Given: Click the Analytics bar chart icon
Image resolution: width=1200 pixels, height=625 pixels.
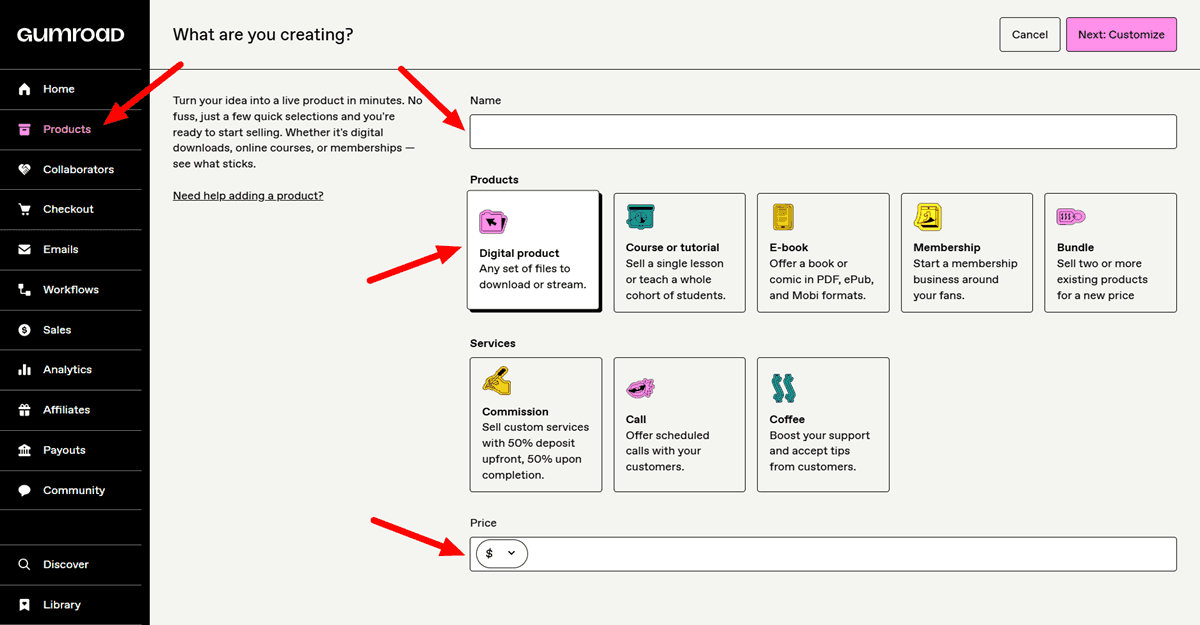Looking at the screenshot, I should click(25, 370).
